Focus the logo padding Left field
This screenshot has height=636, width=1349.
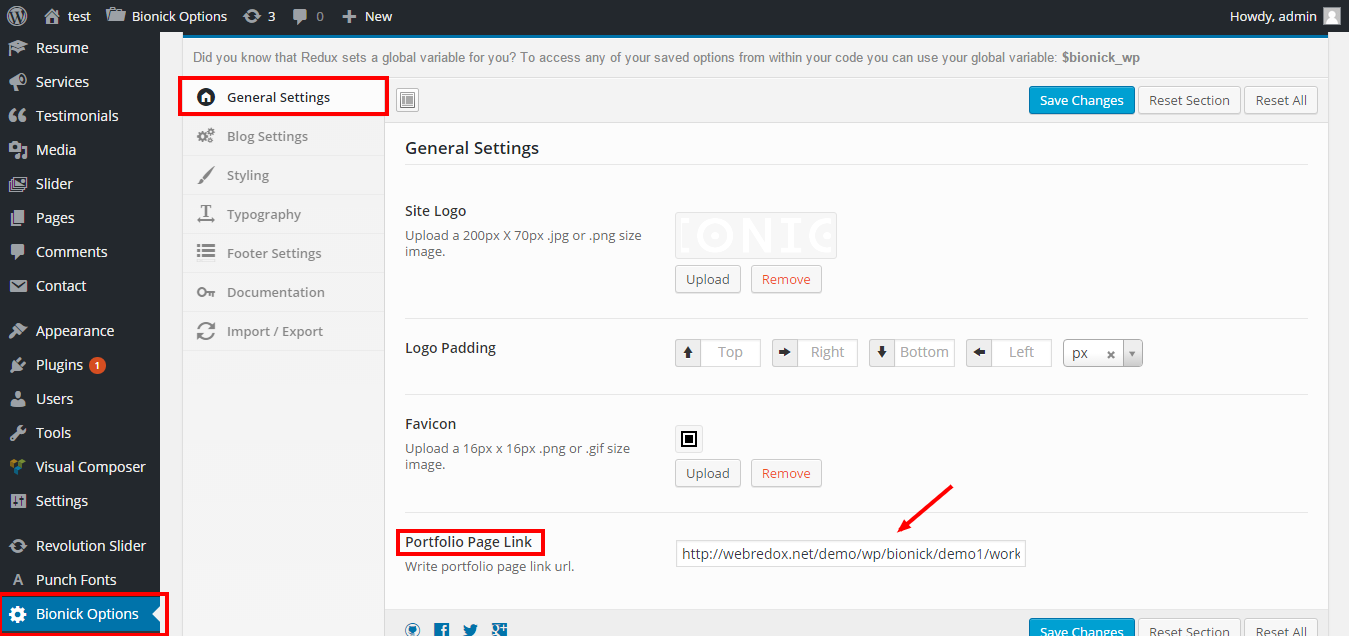tap(1021, 352)
